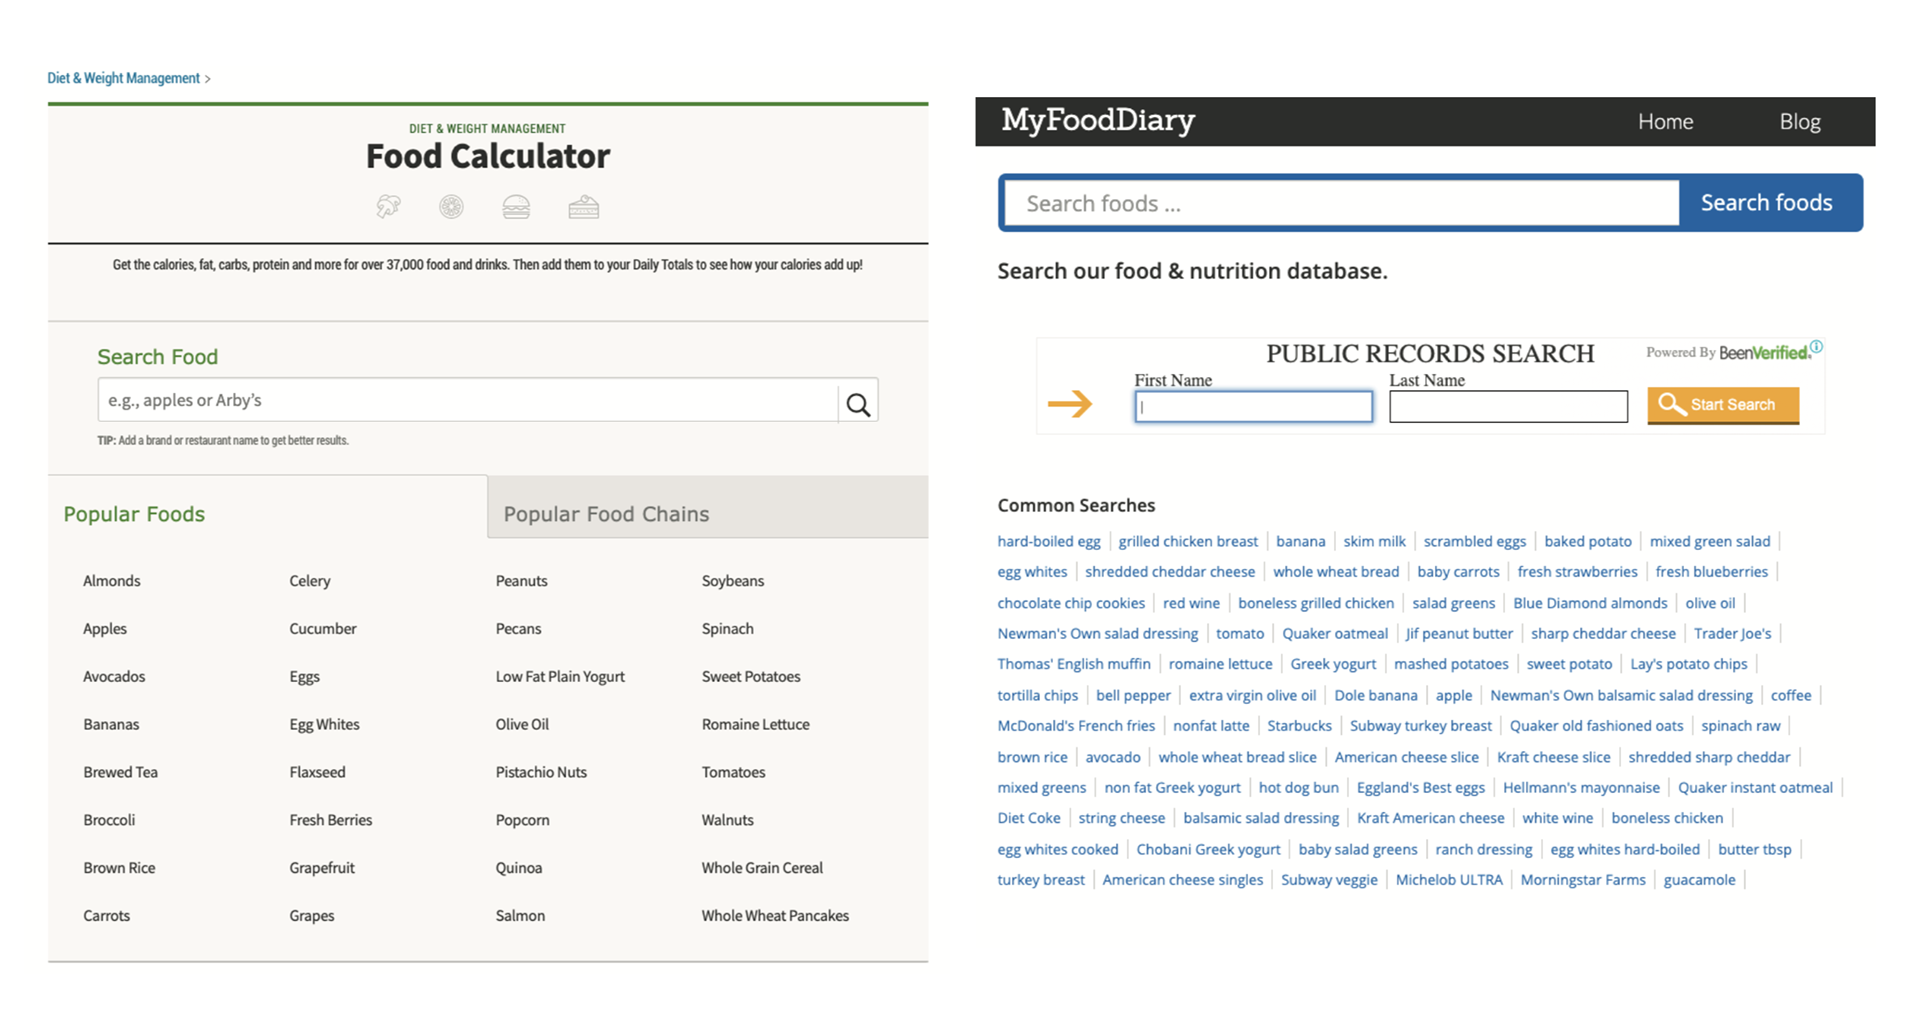Viewport: 1920px width, 1036px height.
Task: Open the Newman's Own salad dressing search
Action: (x=1097, y=634)
